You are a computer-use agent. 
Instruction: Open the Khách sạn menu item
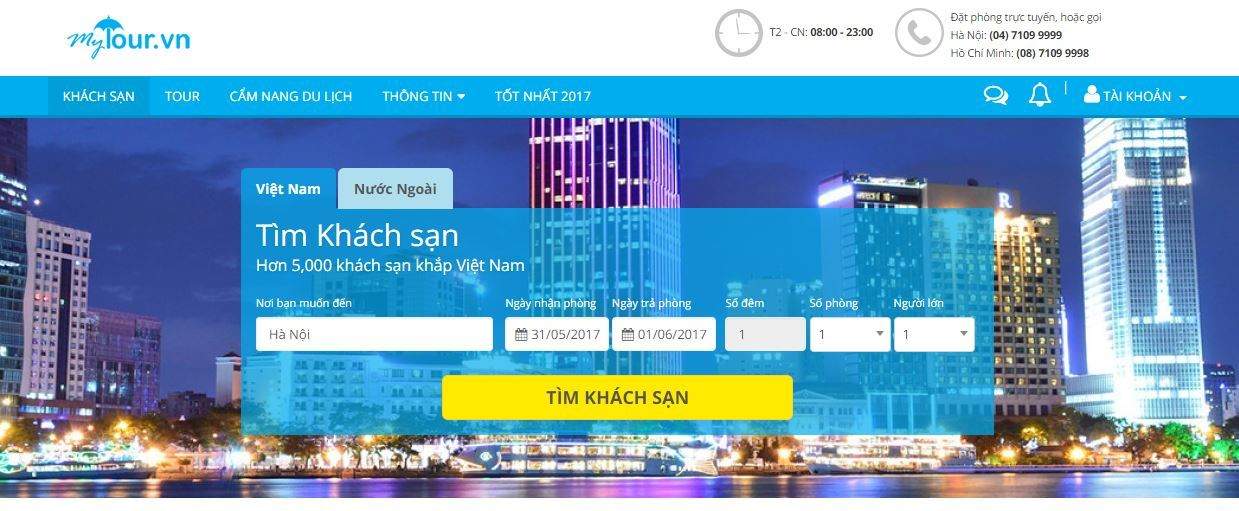pos(98,96)
